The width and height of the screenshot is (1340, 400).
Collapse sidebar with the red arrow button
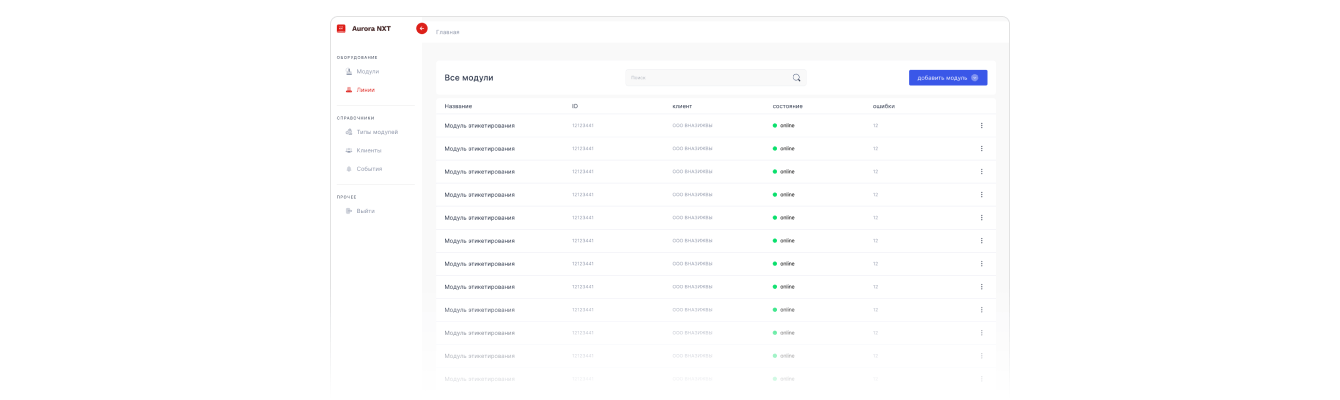[422, 28]
